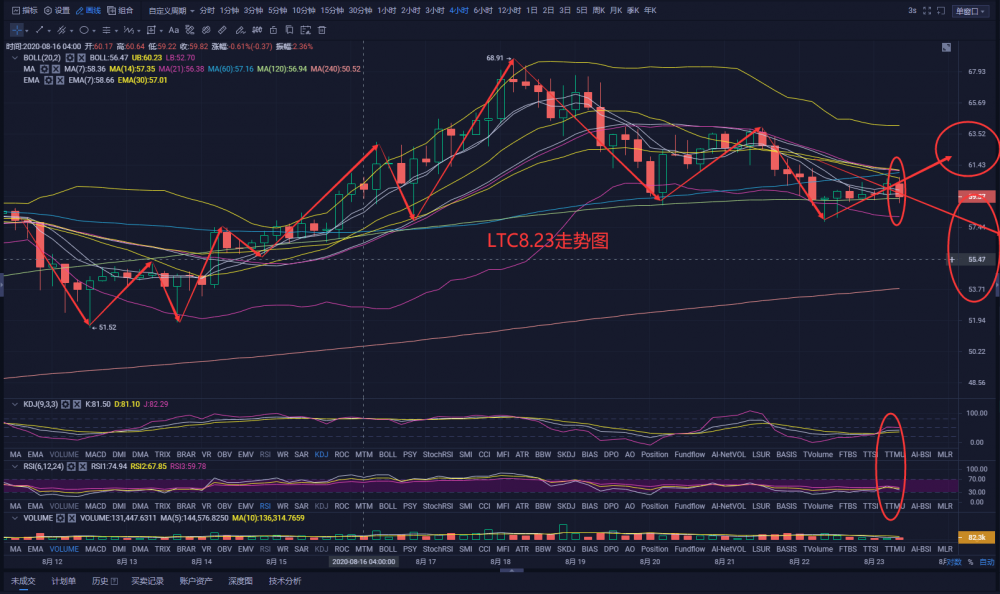Switch to the 分时 time-sharing view
1000x594 pixels.
pos(207,11)
